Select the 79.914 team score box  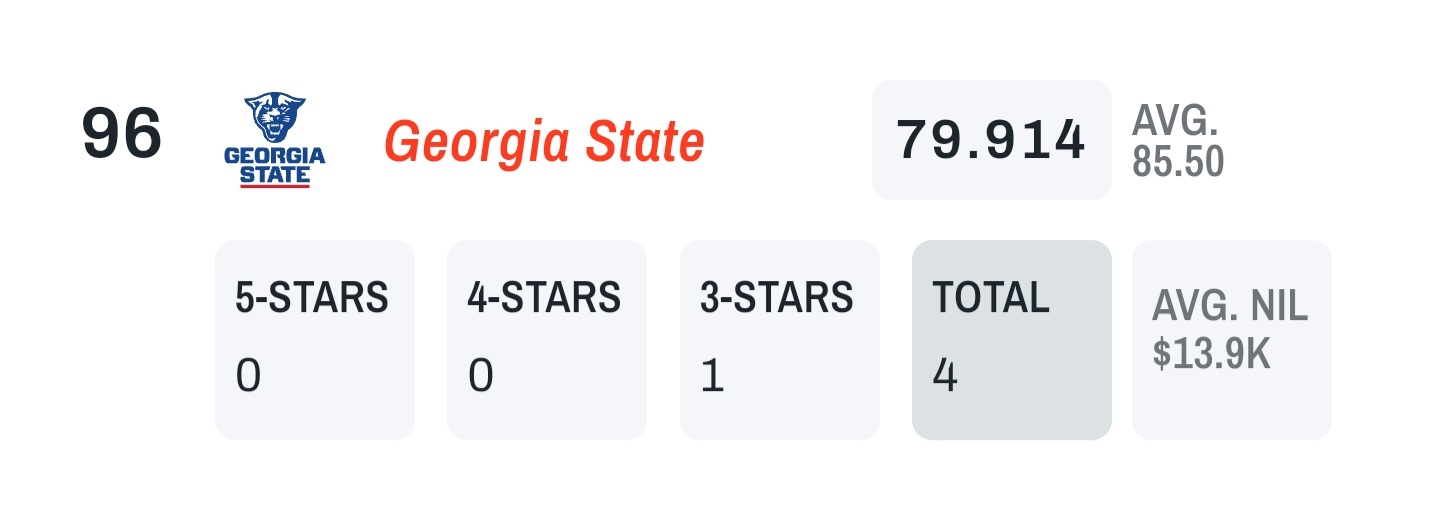coord(991,140)
